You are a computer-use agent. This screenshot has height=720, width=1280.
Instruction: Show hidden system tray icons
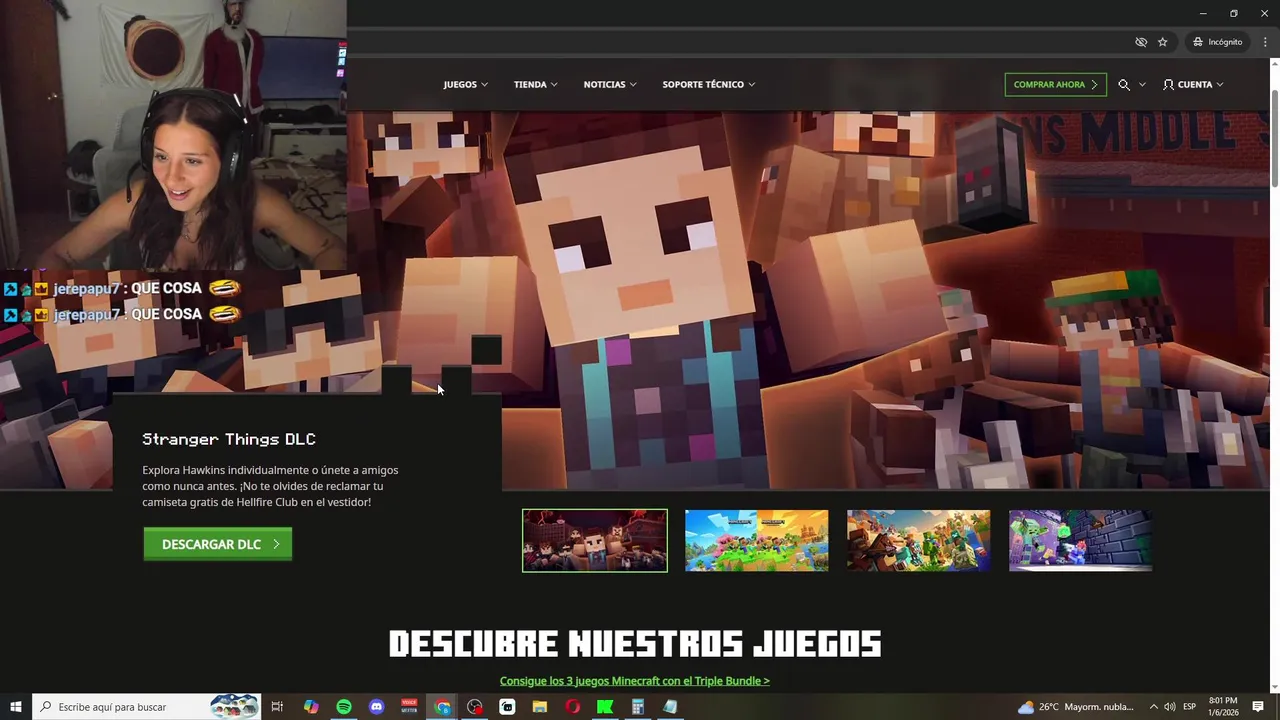pyautogui.click(x=1153, y=707)
